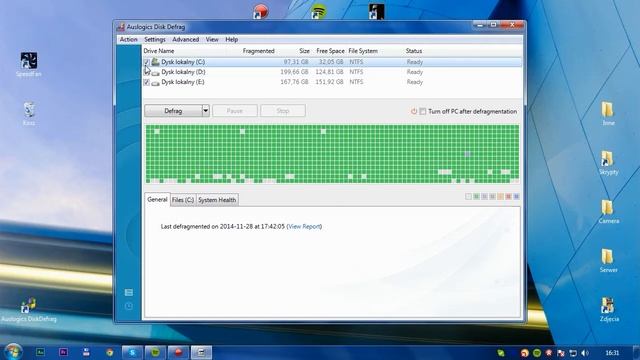This screenshot has width=640, height=360.
Task: Click the Disk Defrag taskbar button
Action: pyautogui.click(x=201, y=352)
